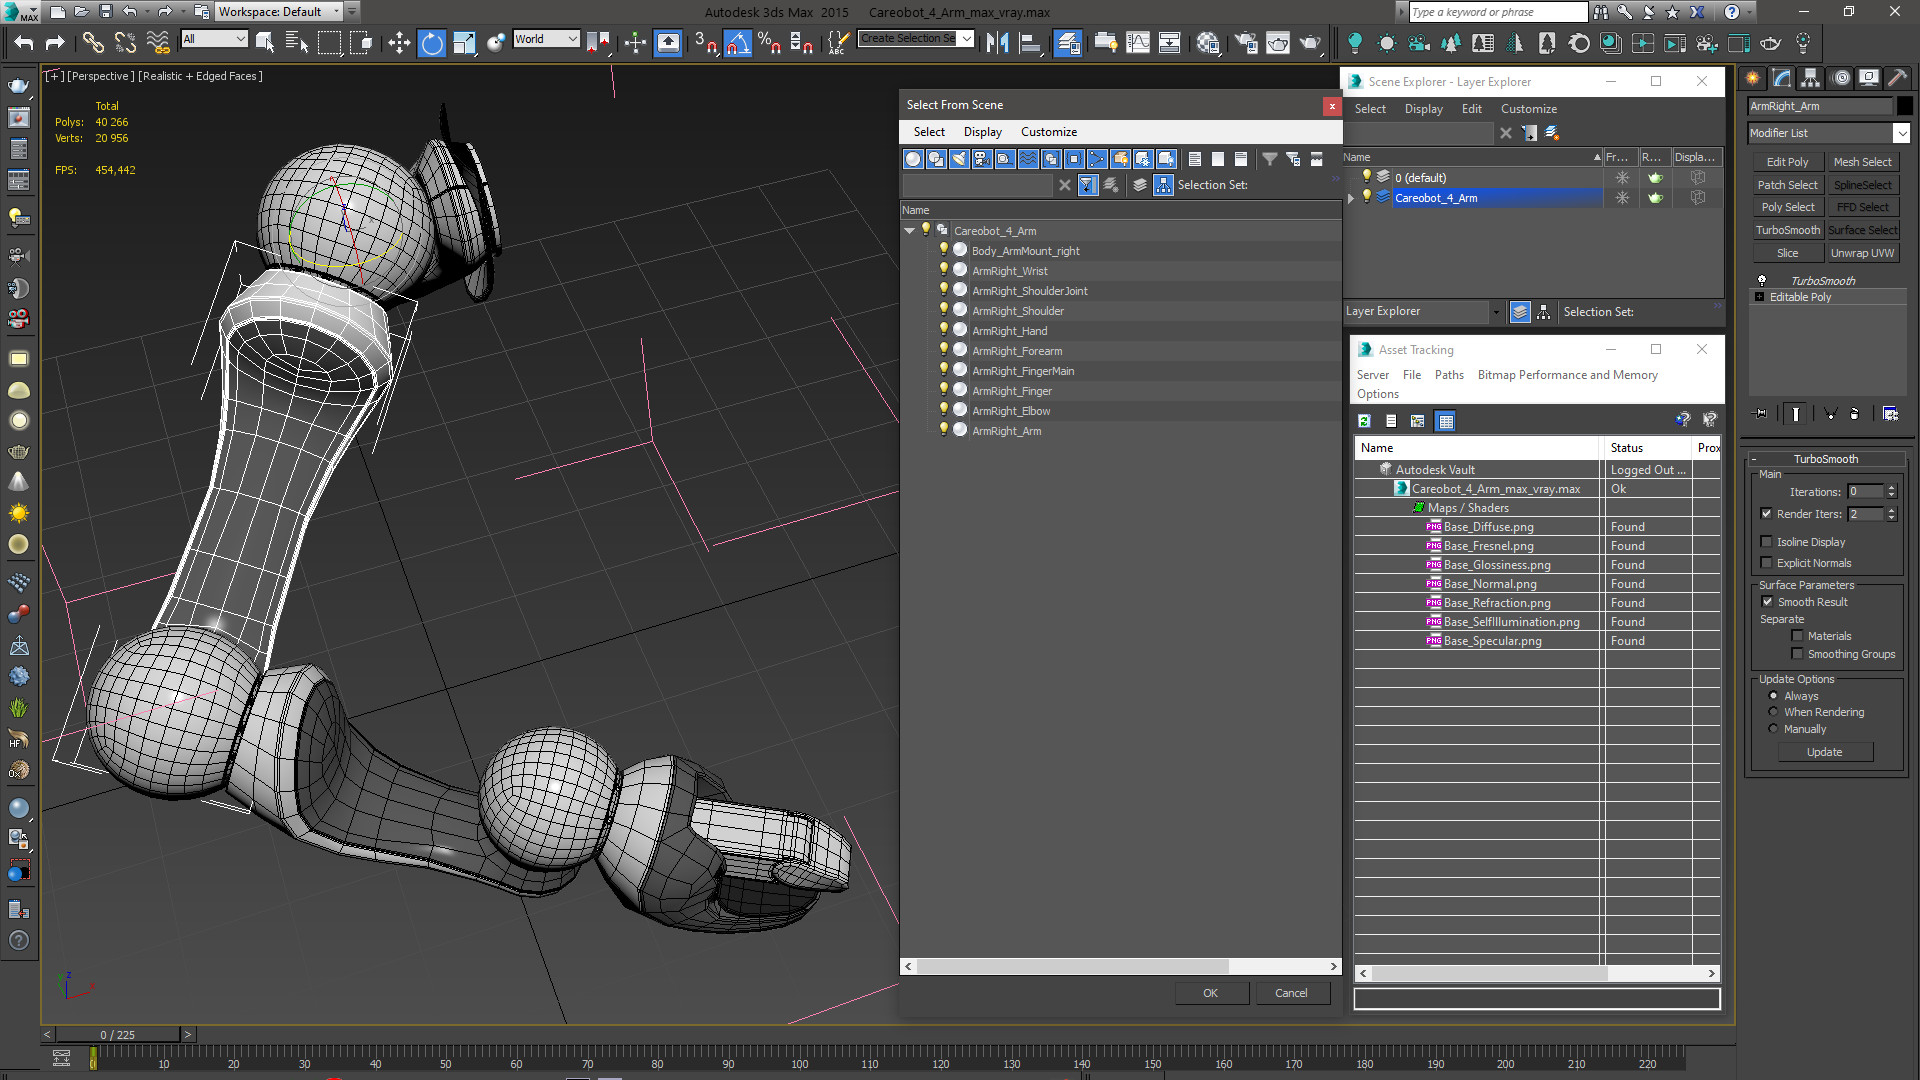Click the Display tab in Select From Scene

point(980,131)
